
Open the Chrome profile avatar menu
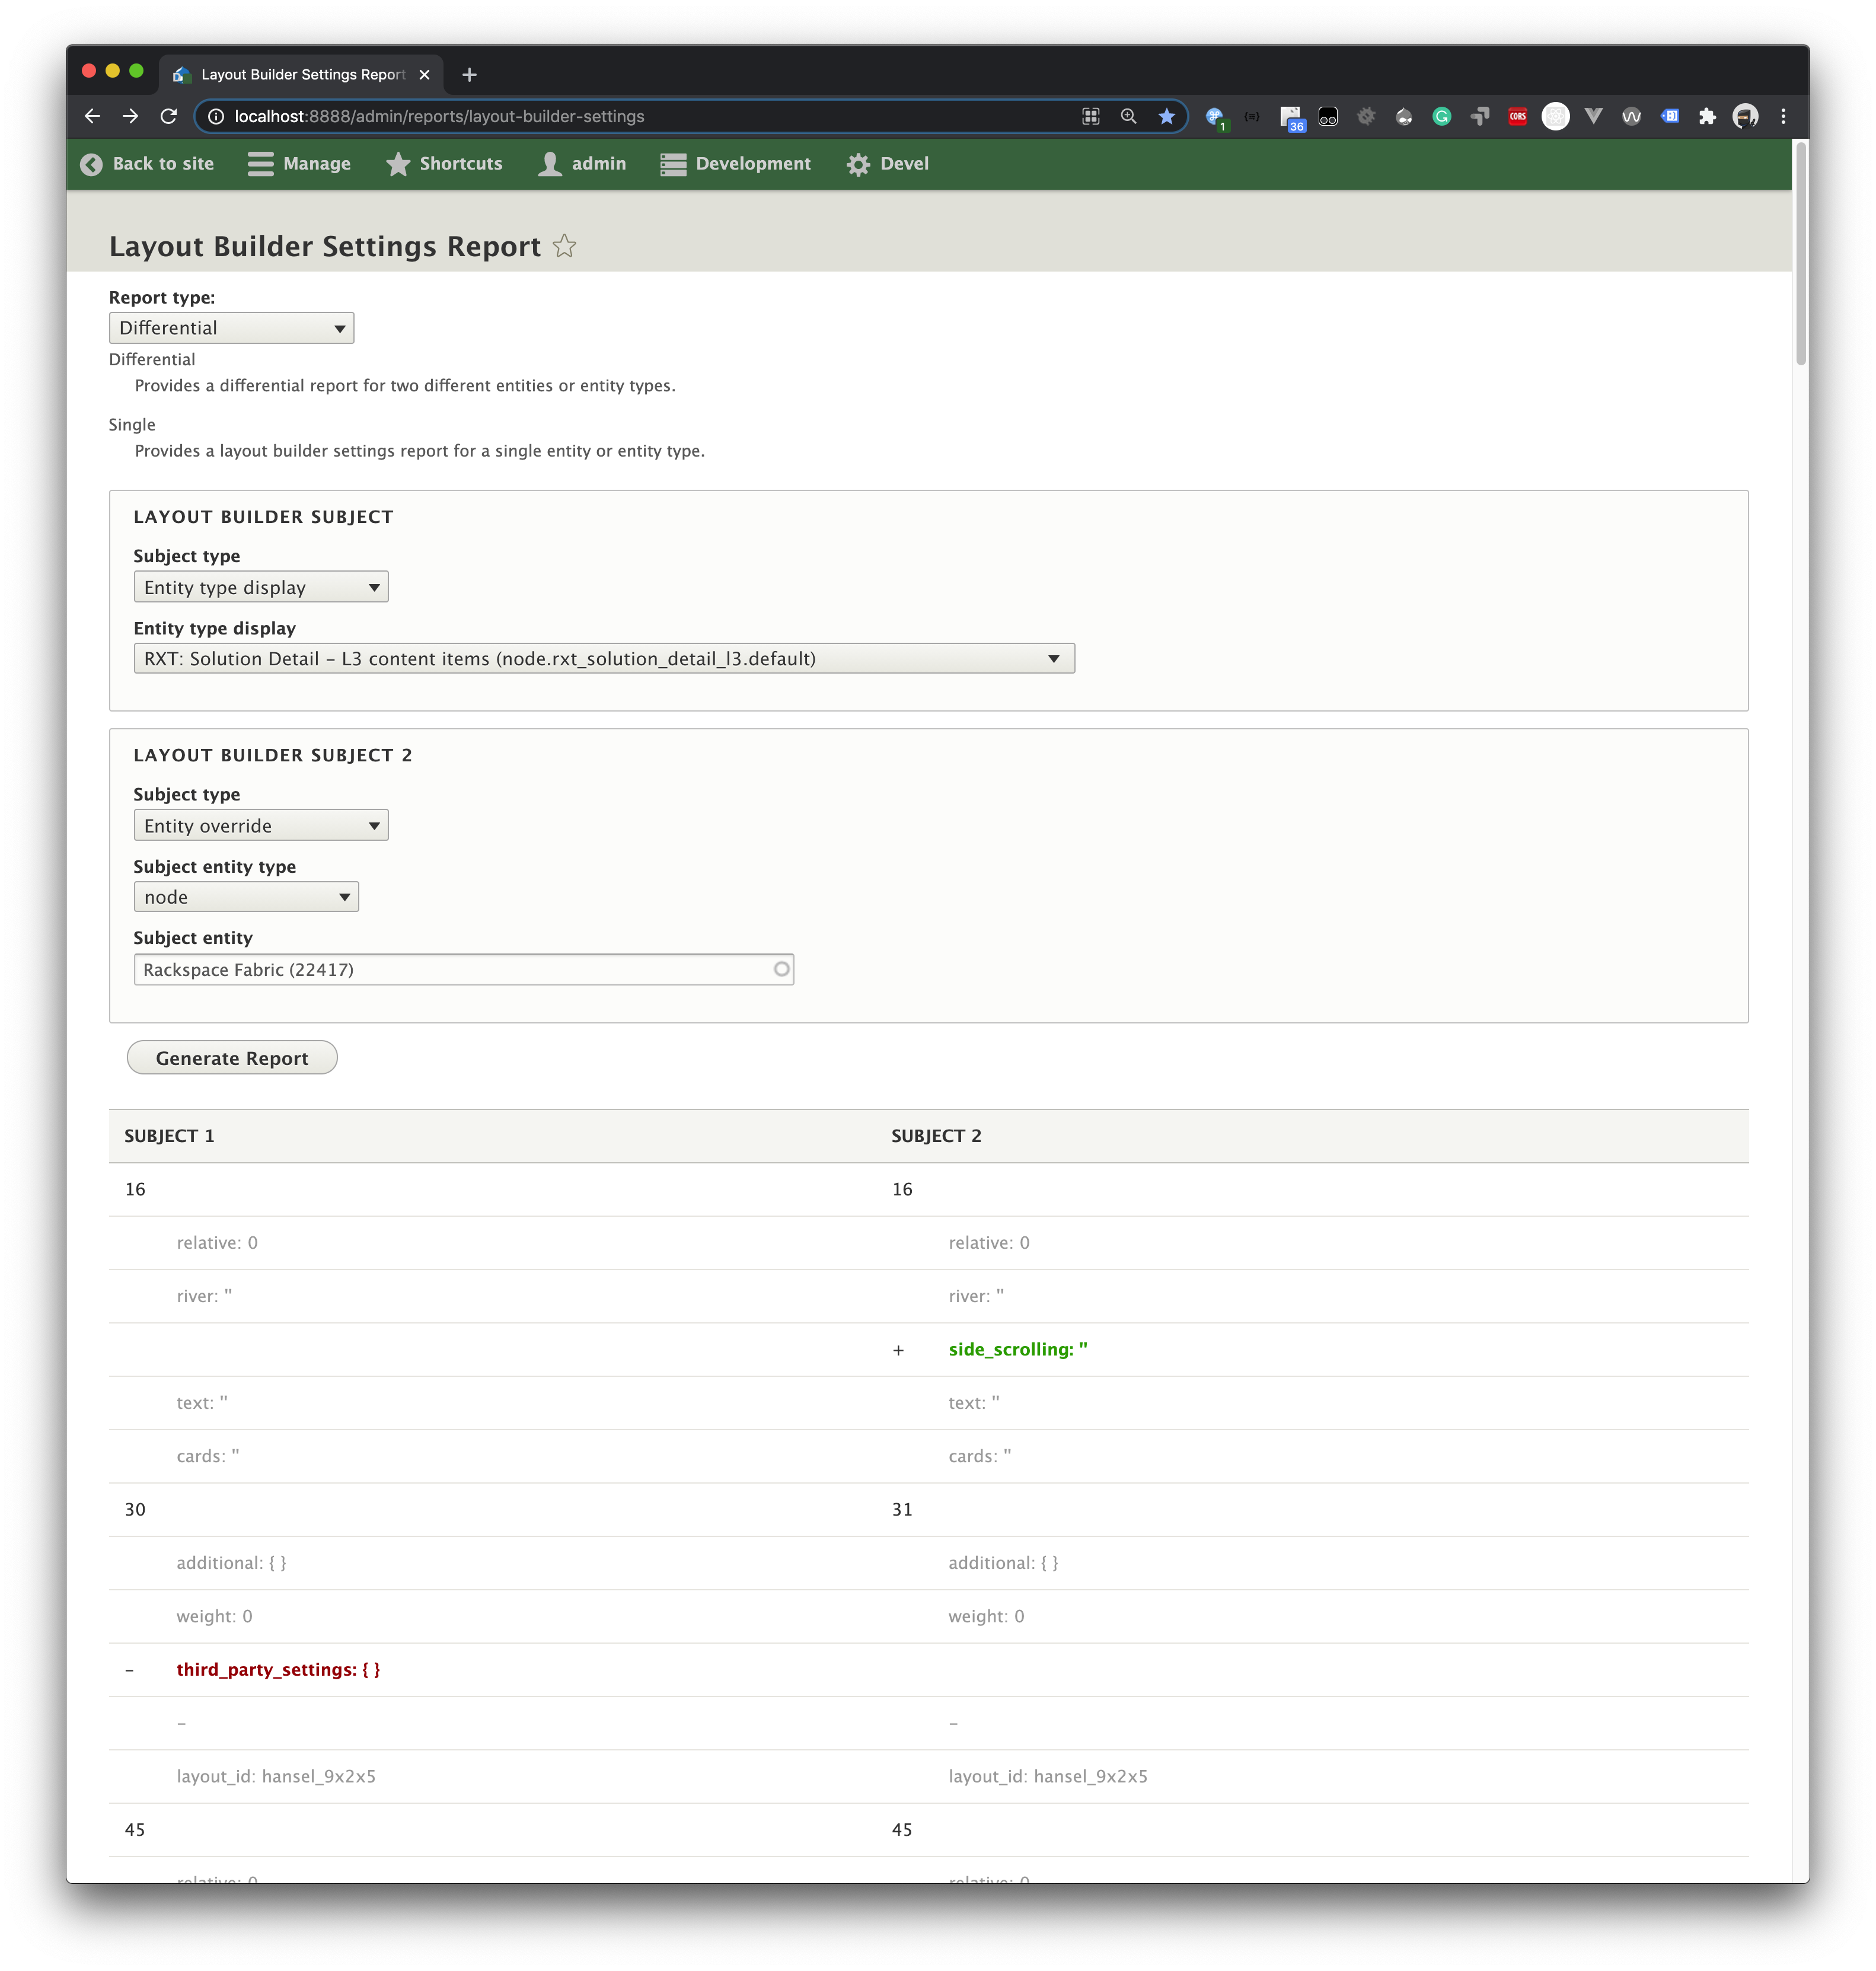click(1746, 116)
